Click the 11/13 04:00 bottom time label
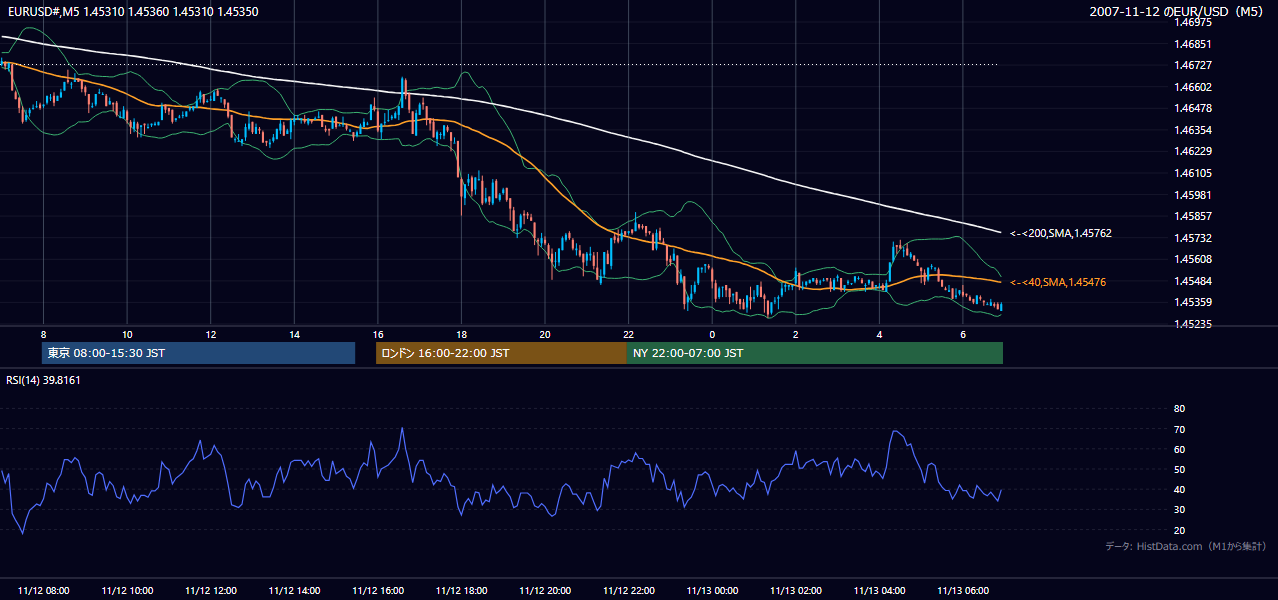The height and width of the screenshot is (600, 1278). tap(879, 591)
